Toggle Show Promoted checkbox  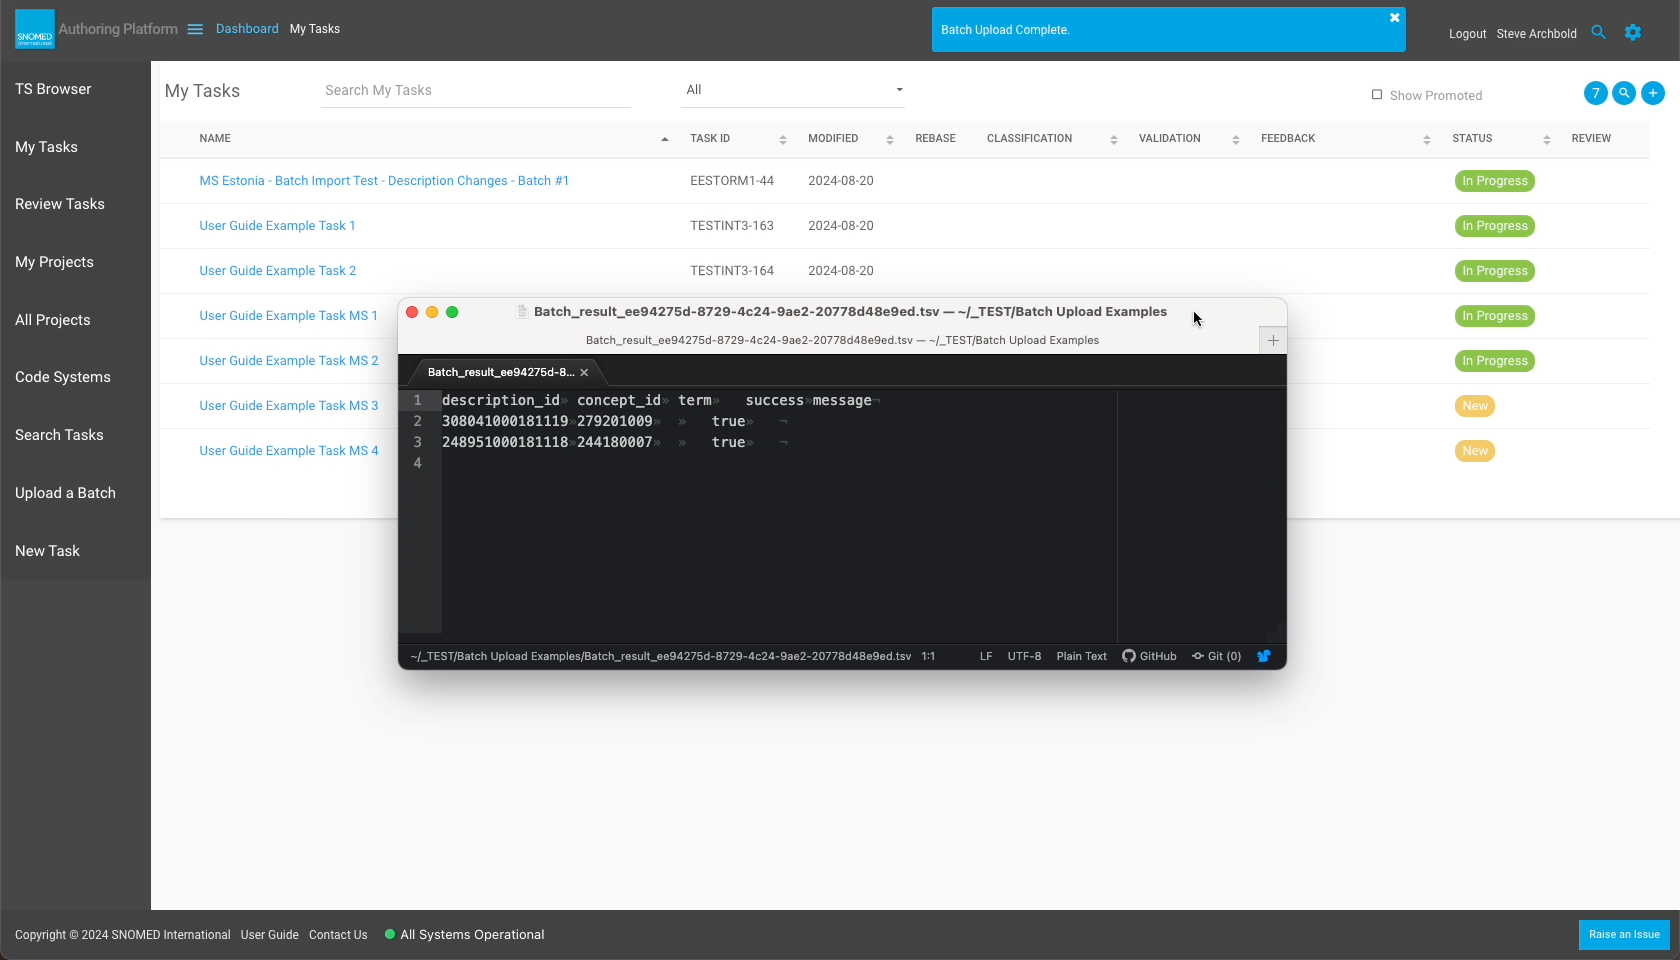(1377, 95)
